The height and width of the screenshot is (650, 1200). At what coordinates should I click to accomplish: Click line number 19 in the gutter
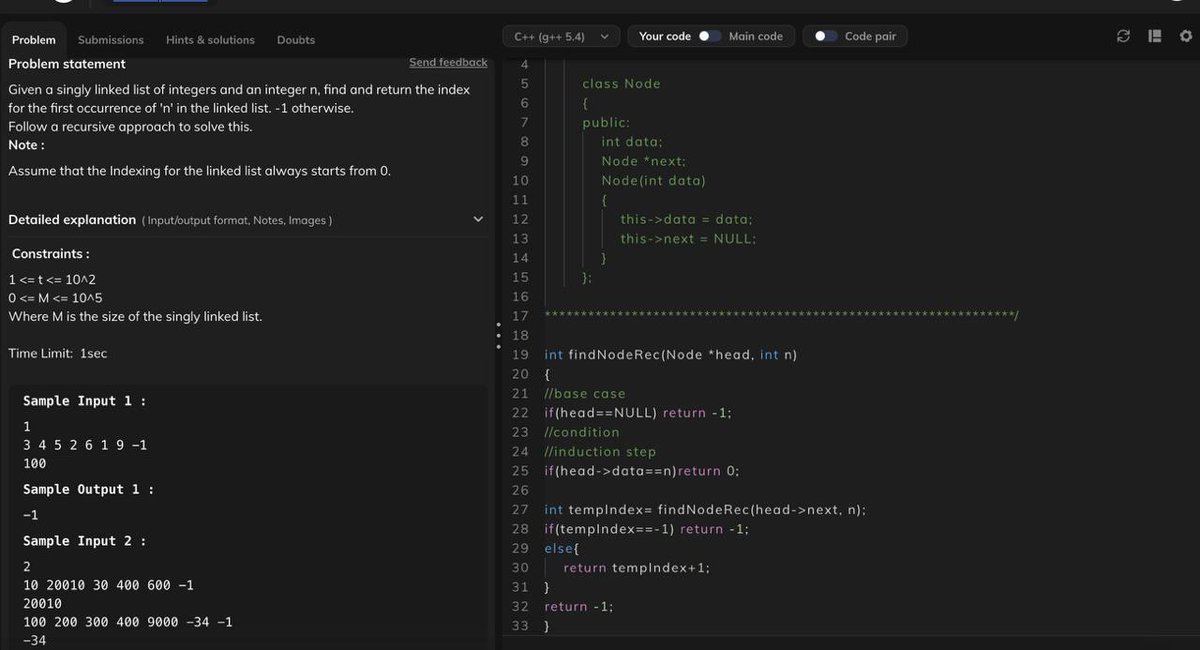pos(520,355)
